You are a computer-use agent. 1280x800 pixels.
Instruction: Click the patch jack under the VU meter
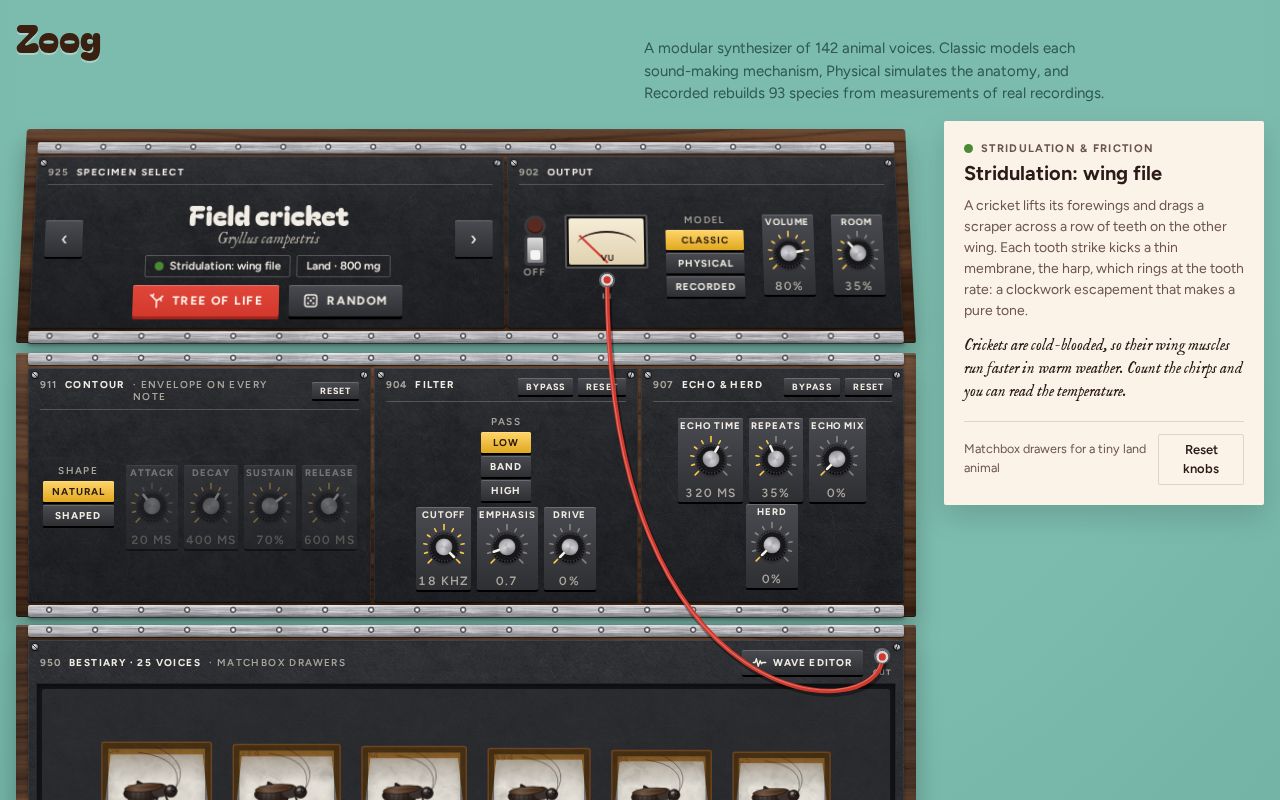606,280
